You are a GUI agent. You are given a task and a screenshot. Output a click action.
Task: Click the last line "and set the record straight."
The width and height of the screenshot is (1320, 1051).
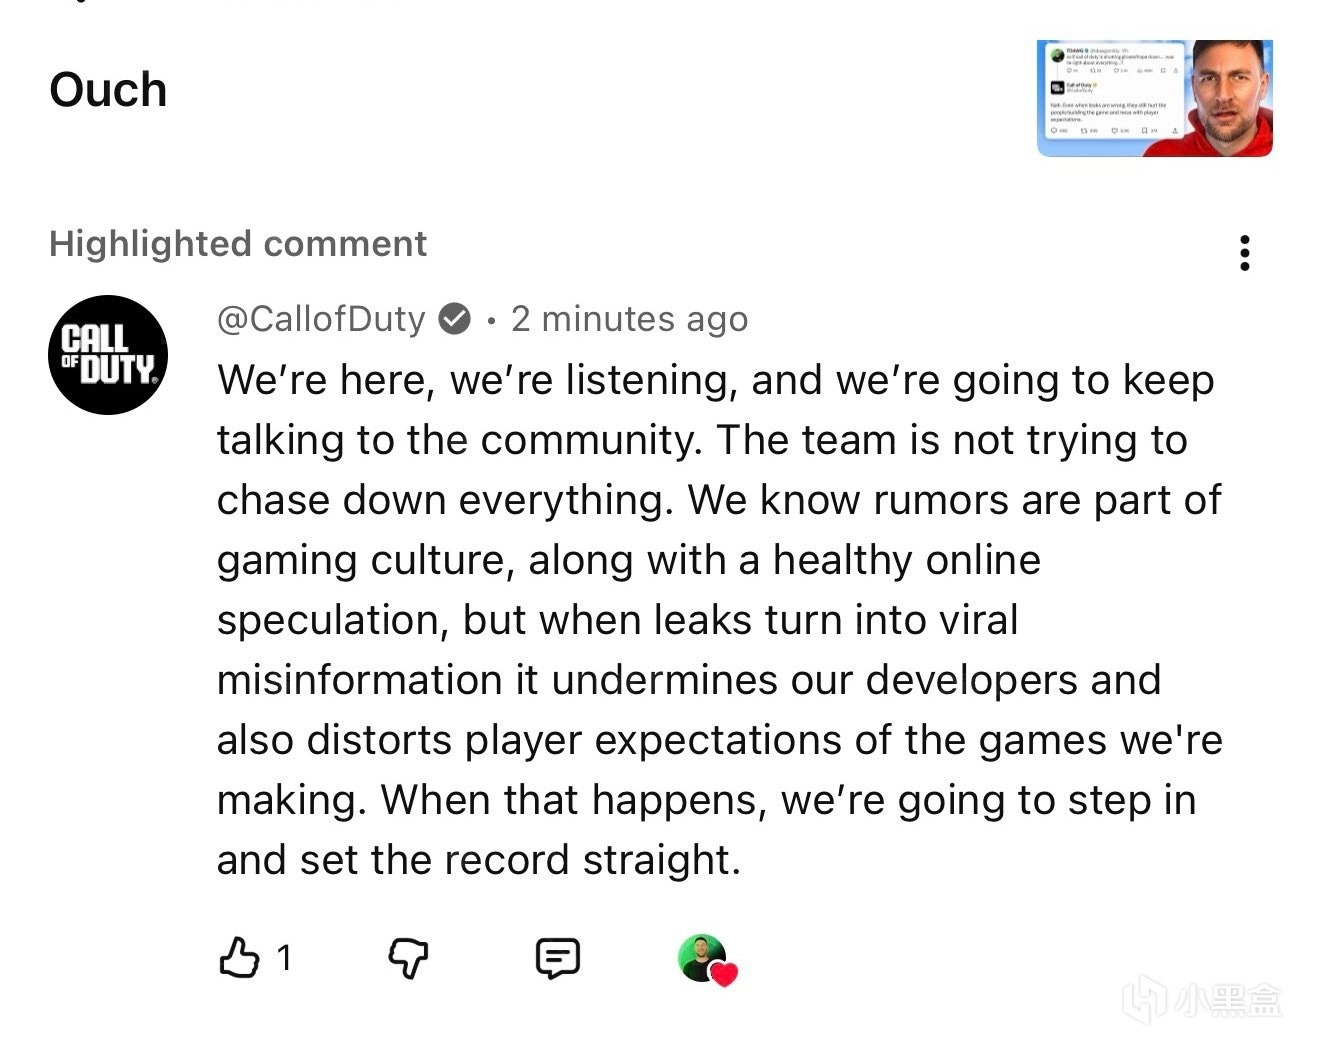point(478,860)
